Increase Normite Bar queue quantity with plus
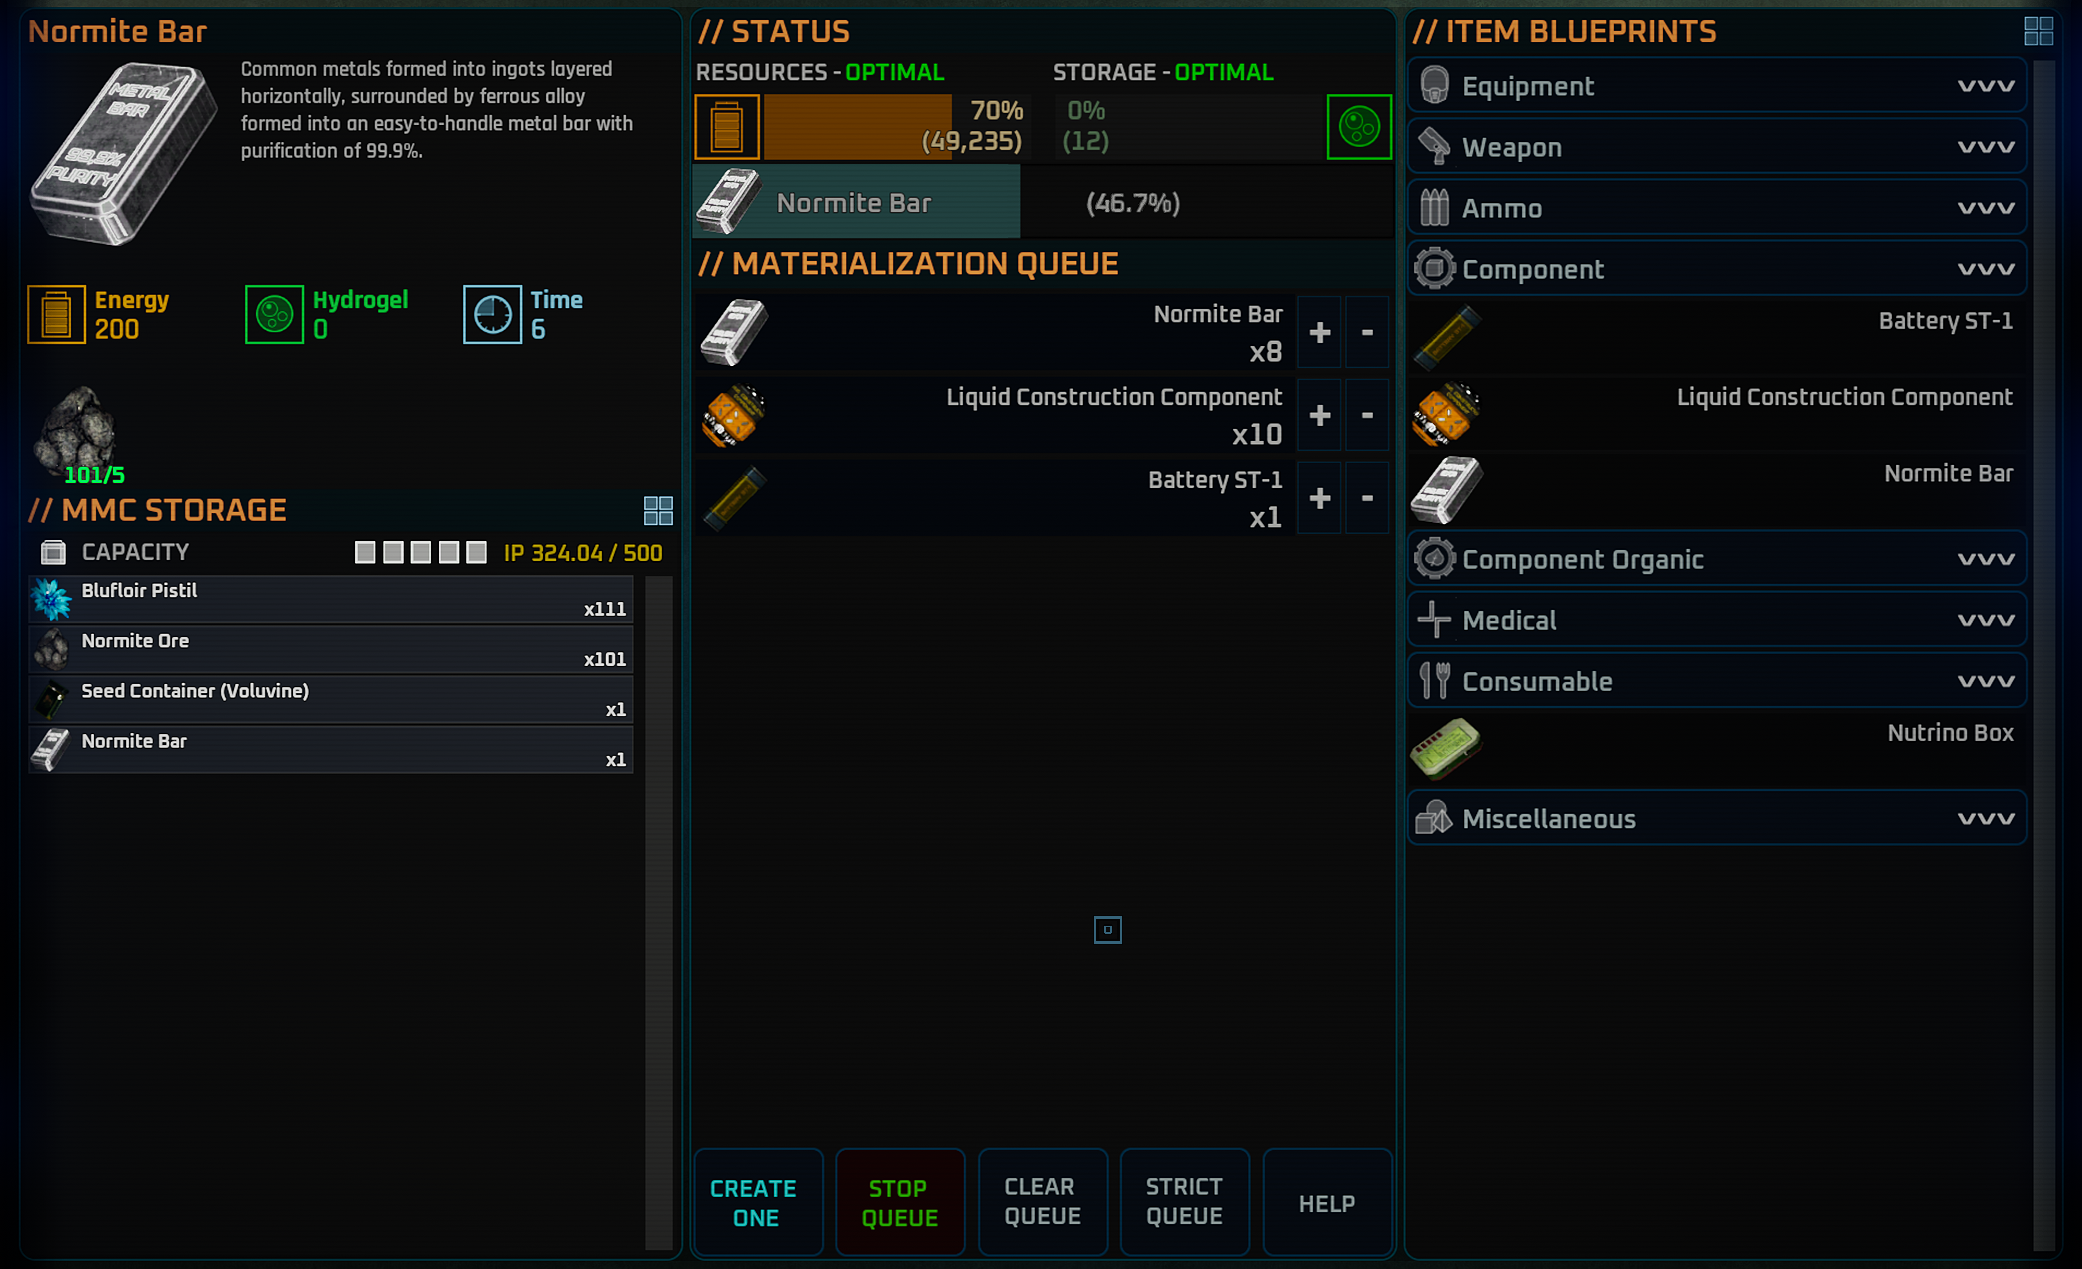 (1319, 332)
